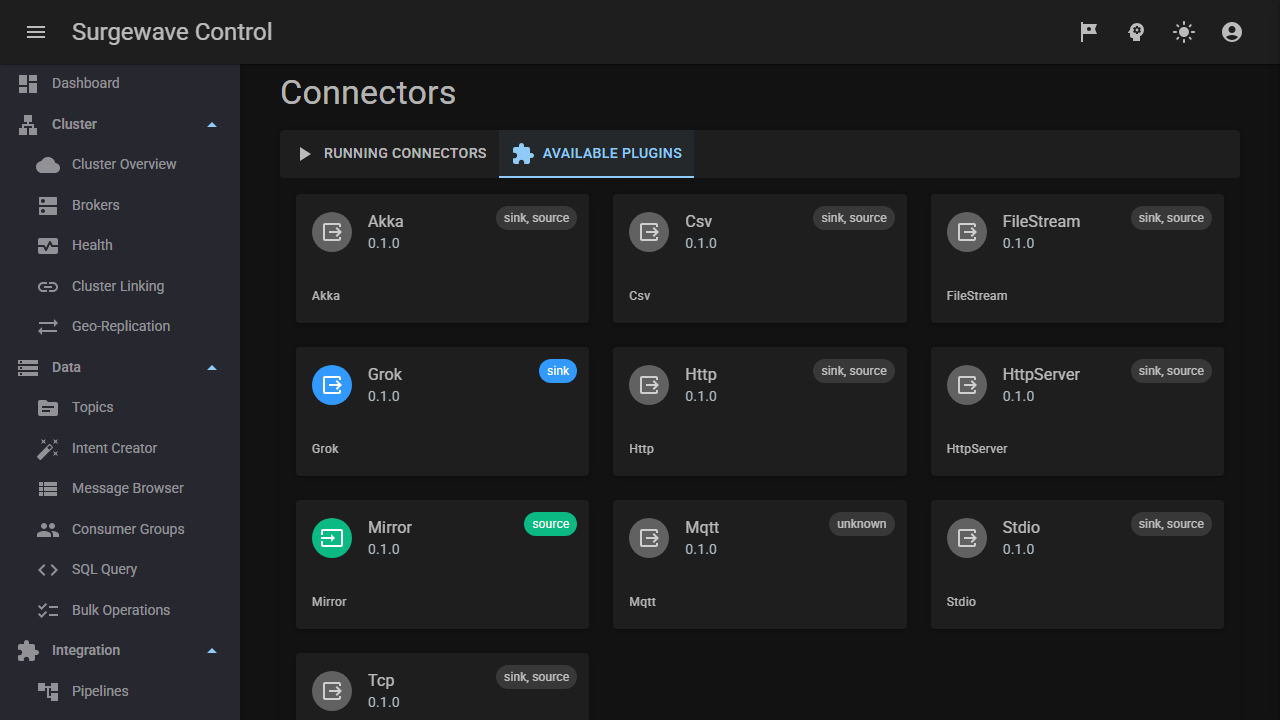The width and height of the screenshot is (1280, 720).
Task: Click the Tcp plugin avatar icon
Action: pos(332,691)
